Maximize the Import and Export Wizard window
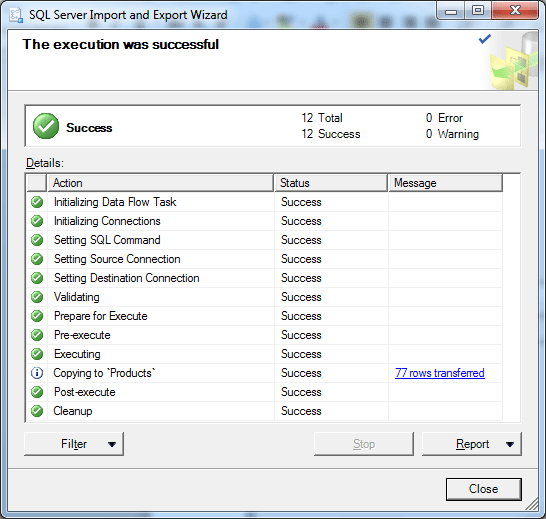Viewport: 546px width, 519px height. [478, 11]
